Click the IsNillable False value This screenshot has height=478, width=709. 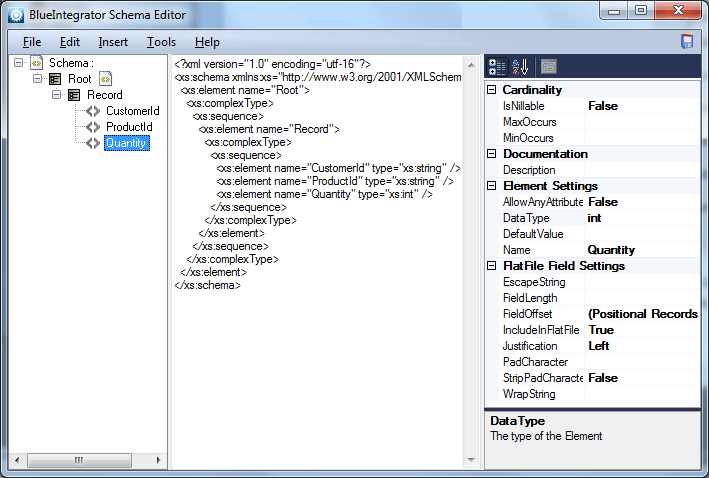tap(642, 106)
